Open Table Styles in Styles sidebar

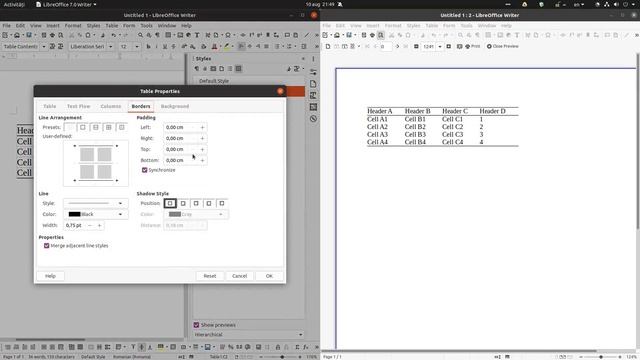click(238, 69)
